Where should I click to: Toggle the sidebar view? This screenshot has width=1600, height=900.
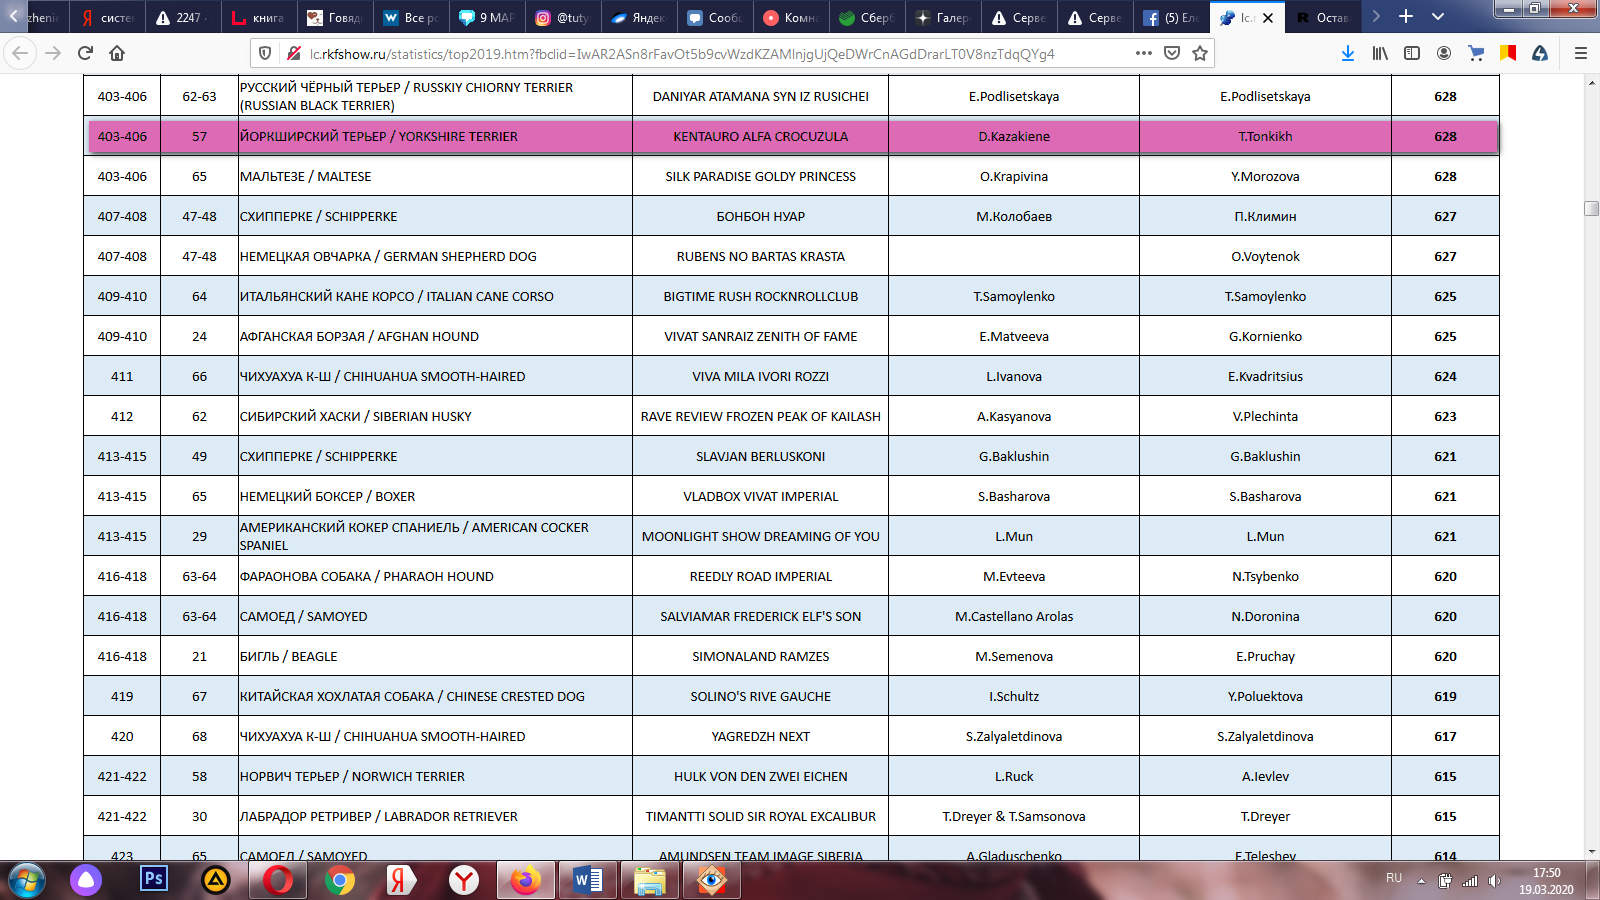click(1412, 53)
